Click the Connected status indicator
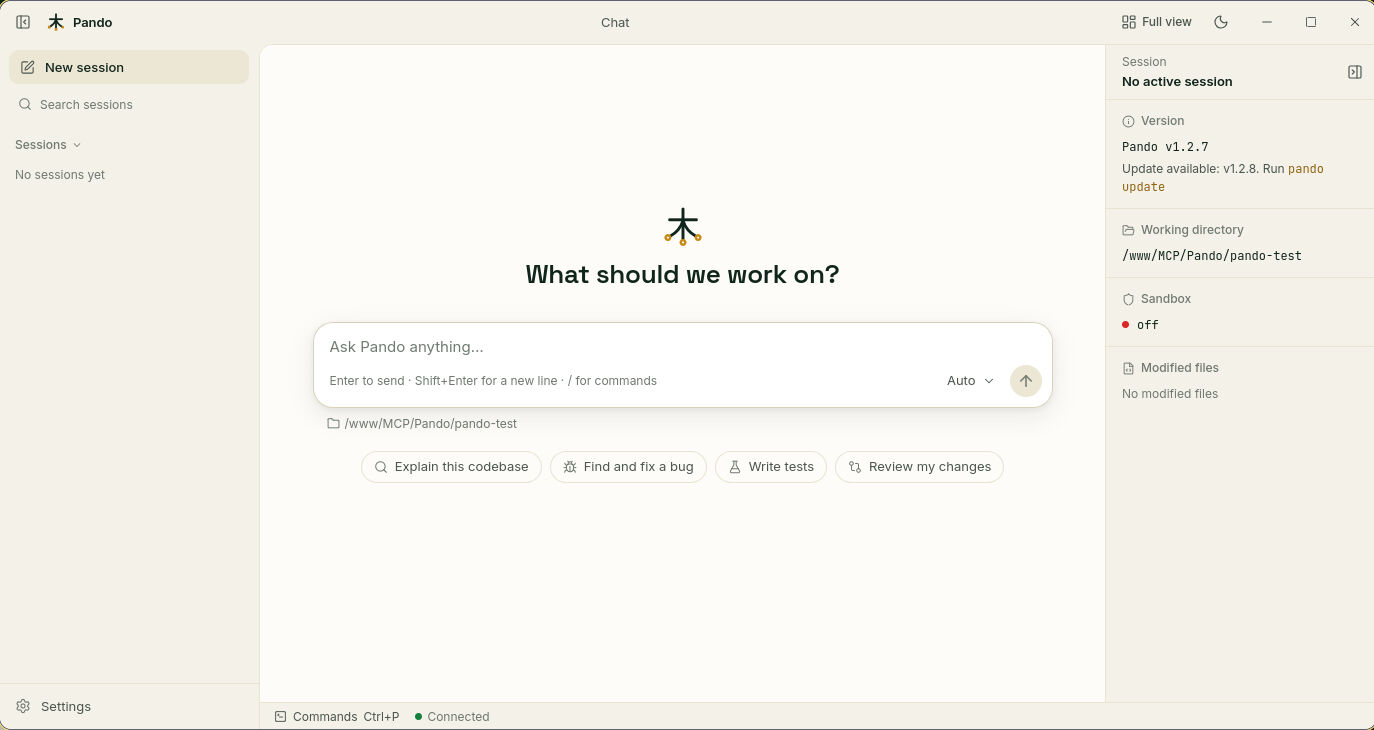The height and width of the screenshot is (730, 1374). [452, 717]
